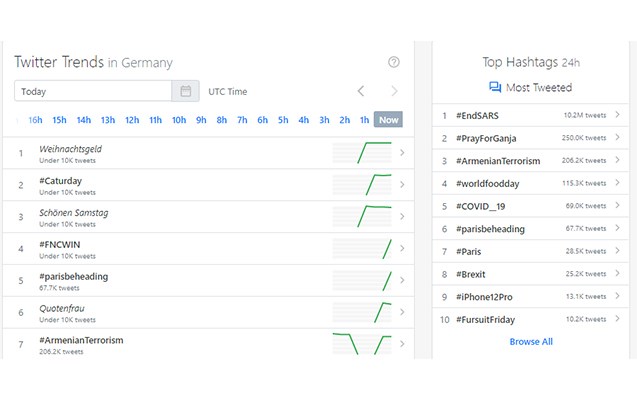This screenshot has height=400, width=637.
Task: Select the 2h time tab
Action: tap(344, 120)
